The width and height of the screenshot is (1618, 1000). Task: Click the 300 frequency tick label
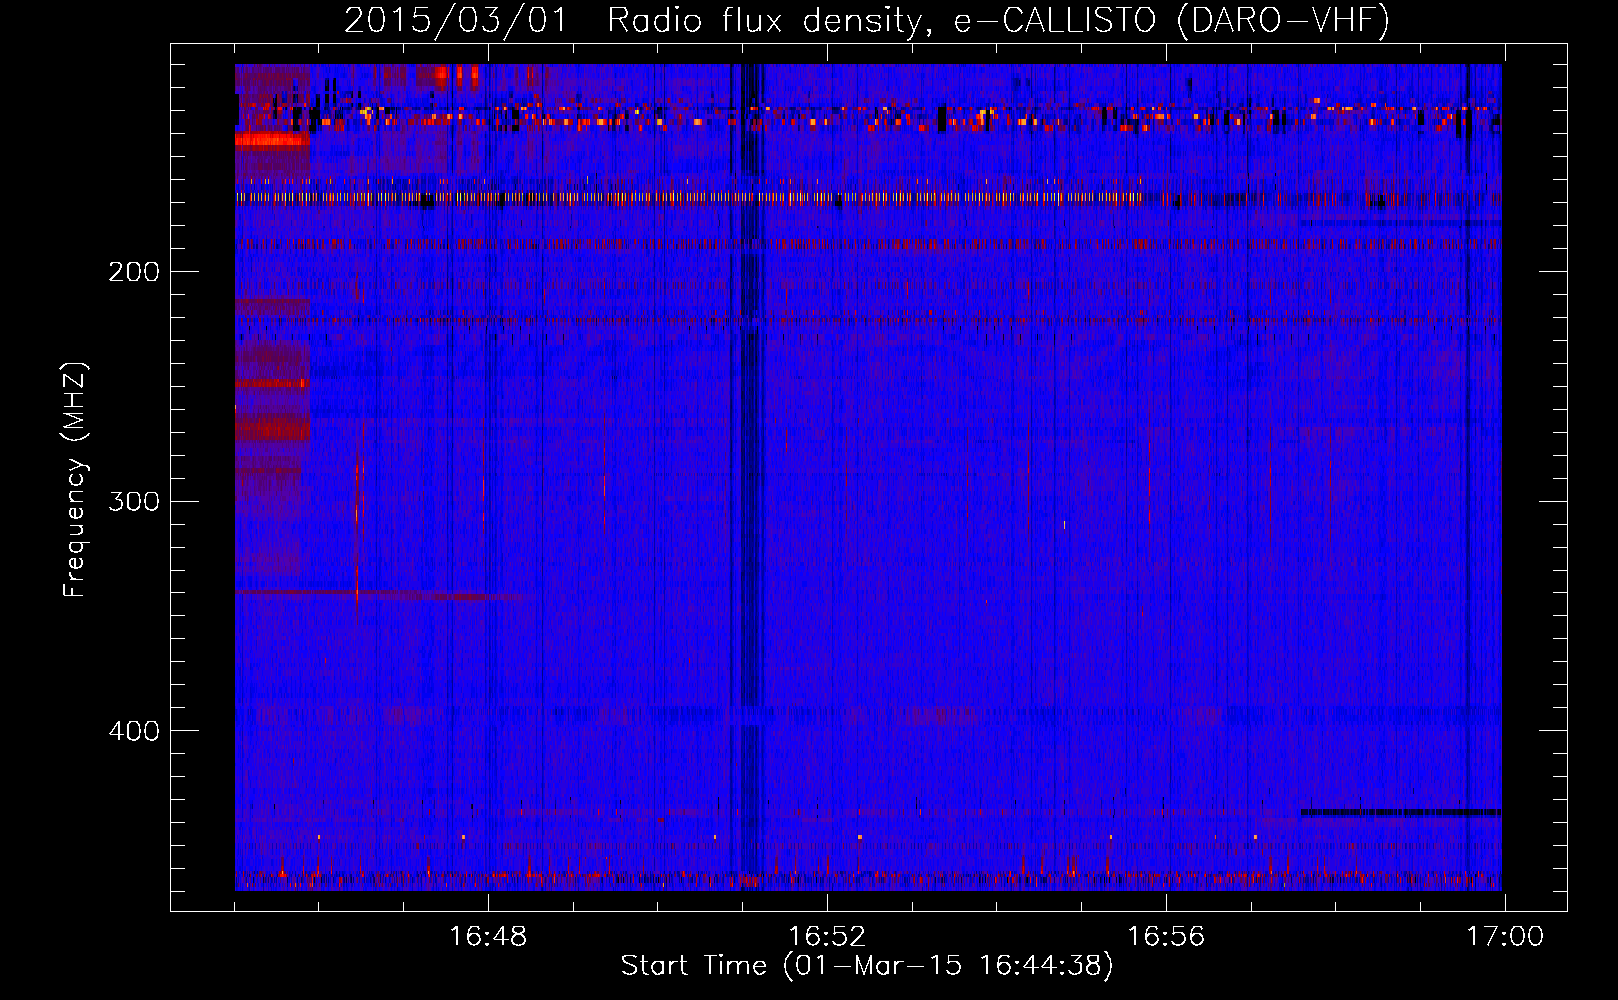pyautogui.click(x=133, y=501)
